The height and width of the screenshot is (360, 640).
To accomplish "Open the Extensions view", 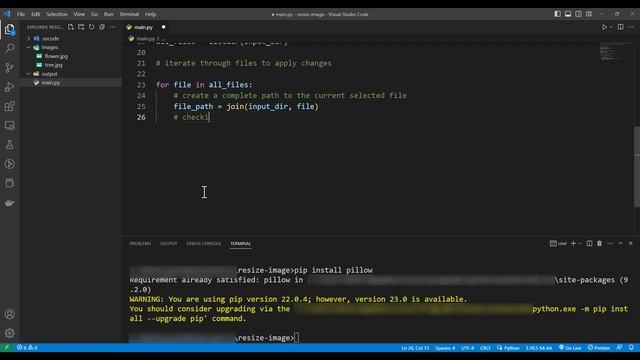I will [x=9, y=106].
